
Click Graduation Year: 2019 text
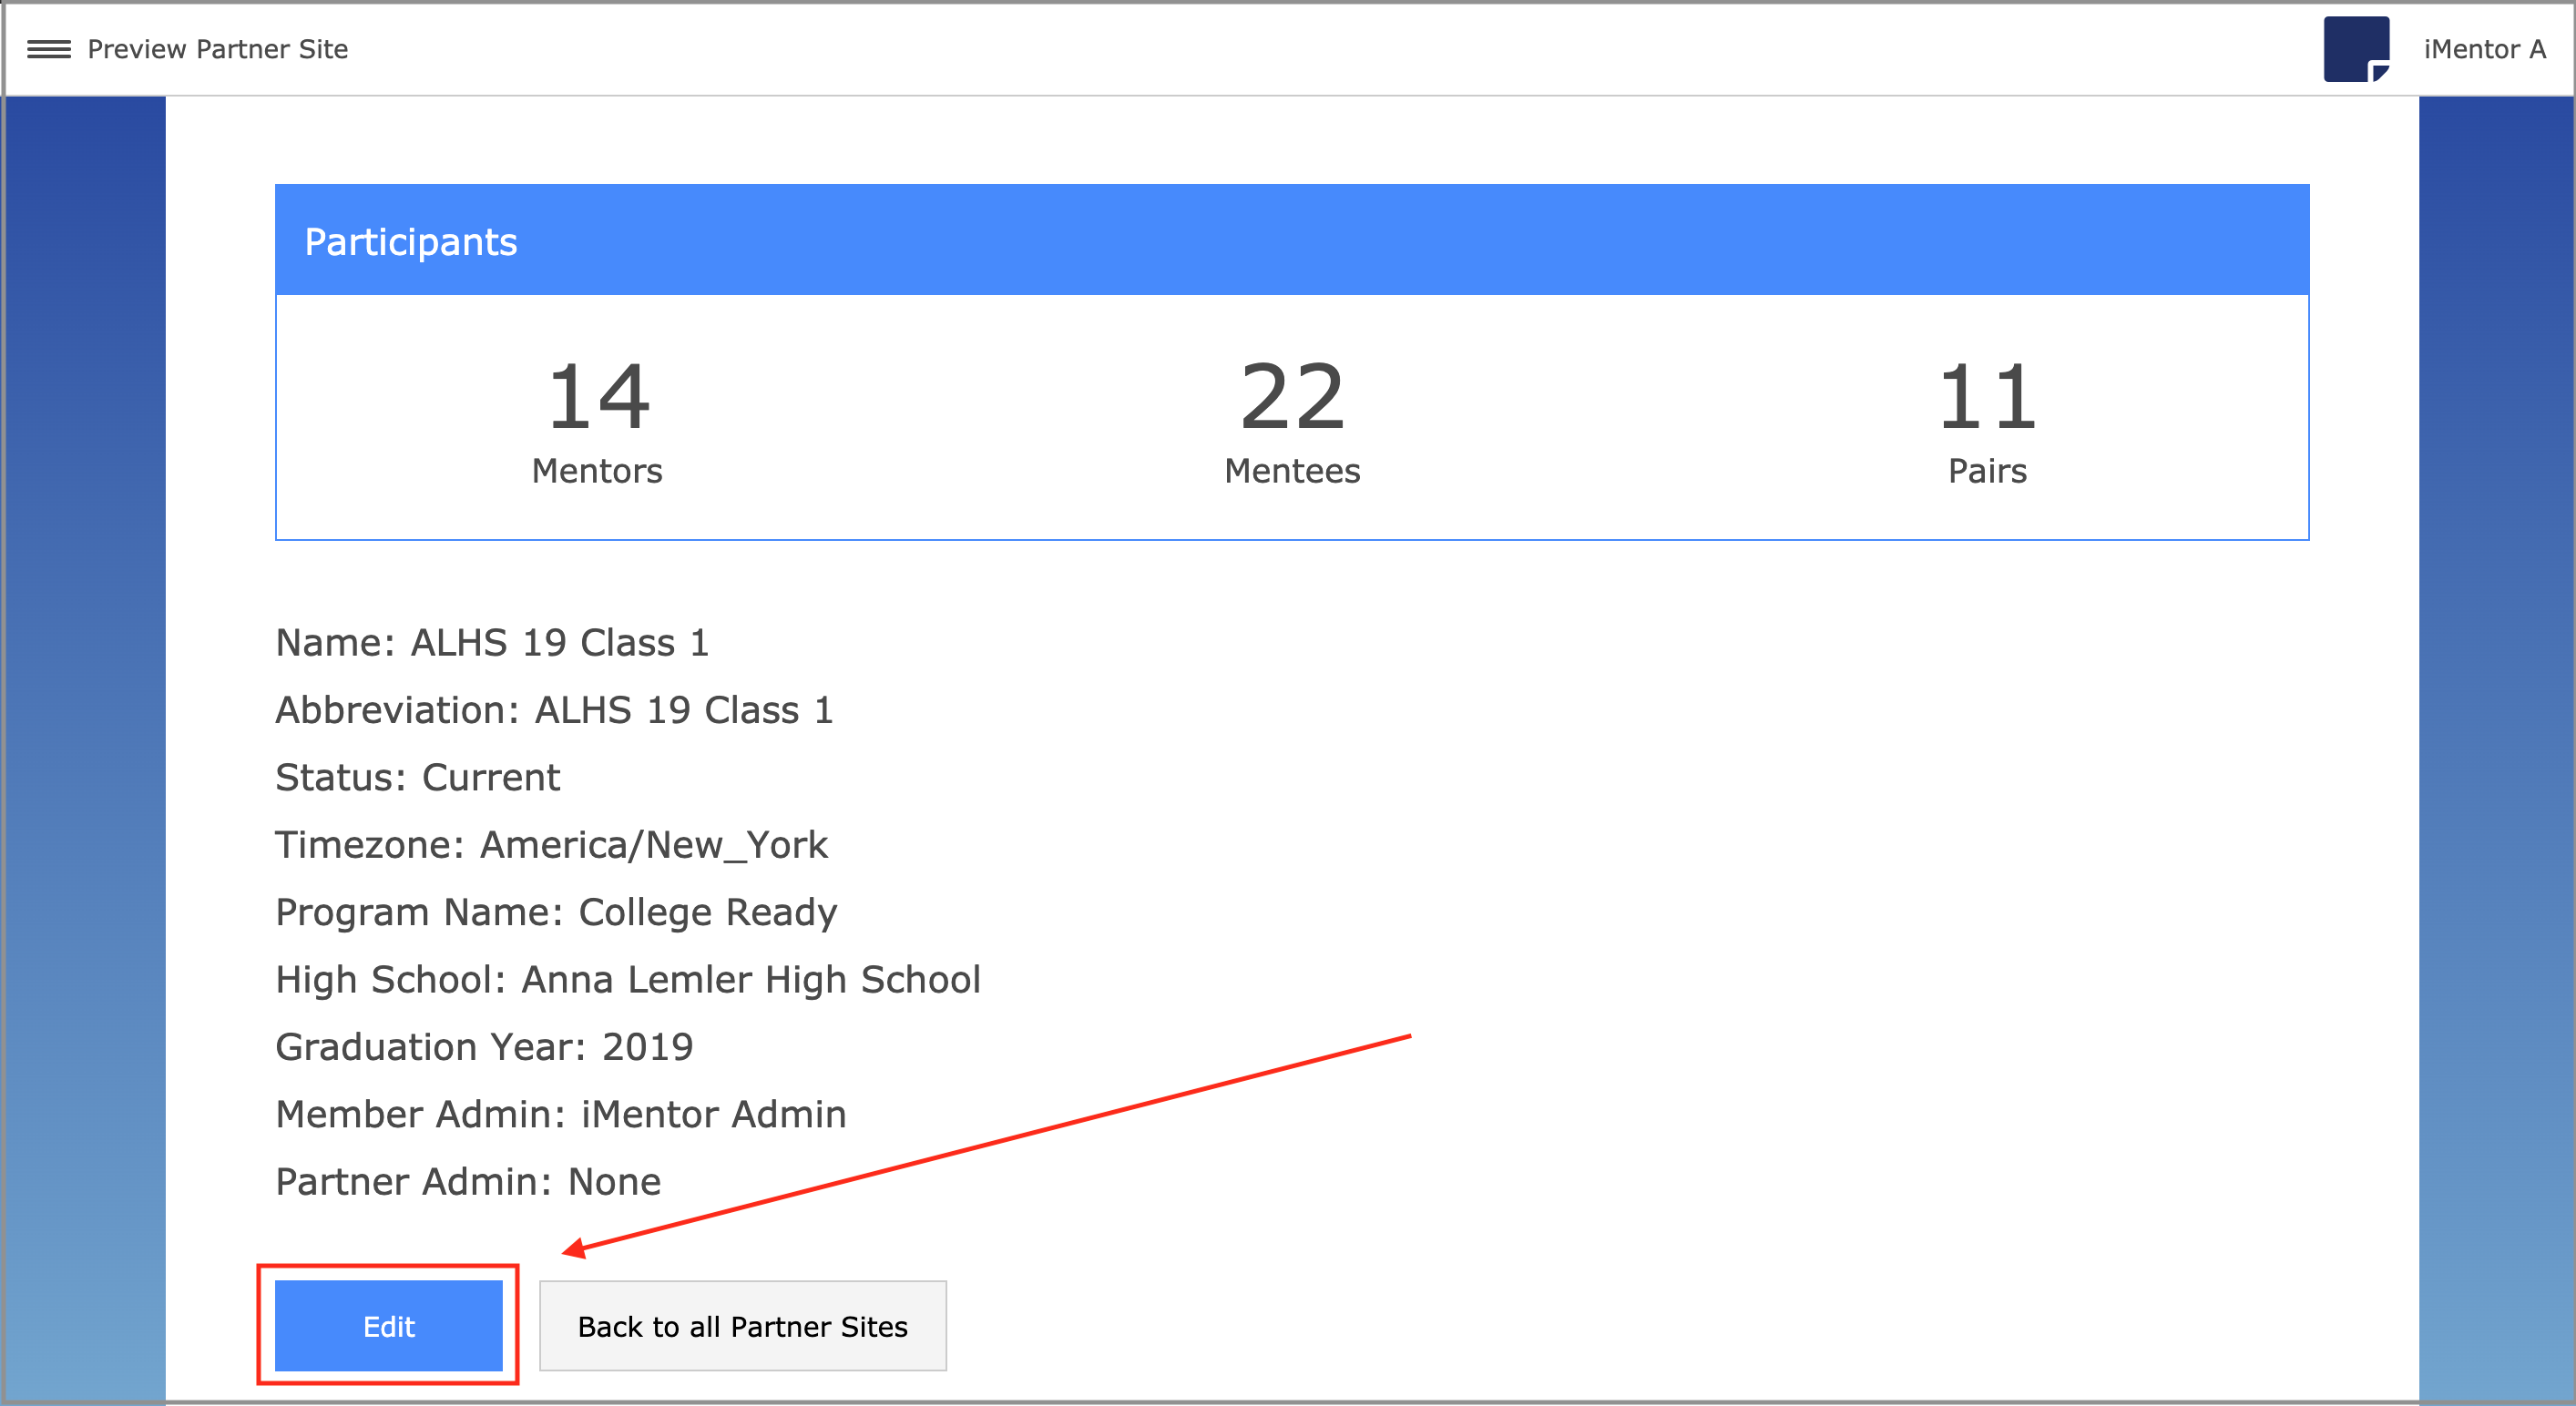[484, 1046]
